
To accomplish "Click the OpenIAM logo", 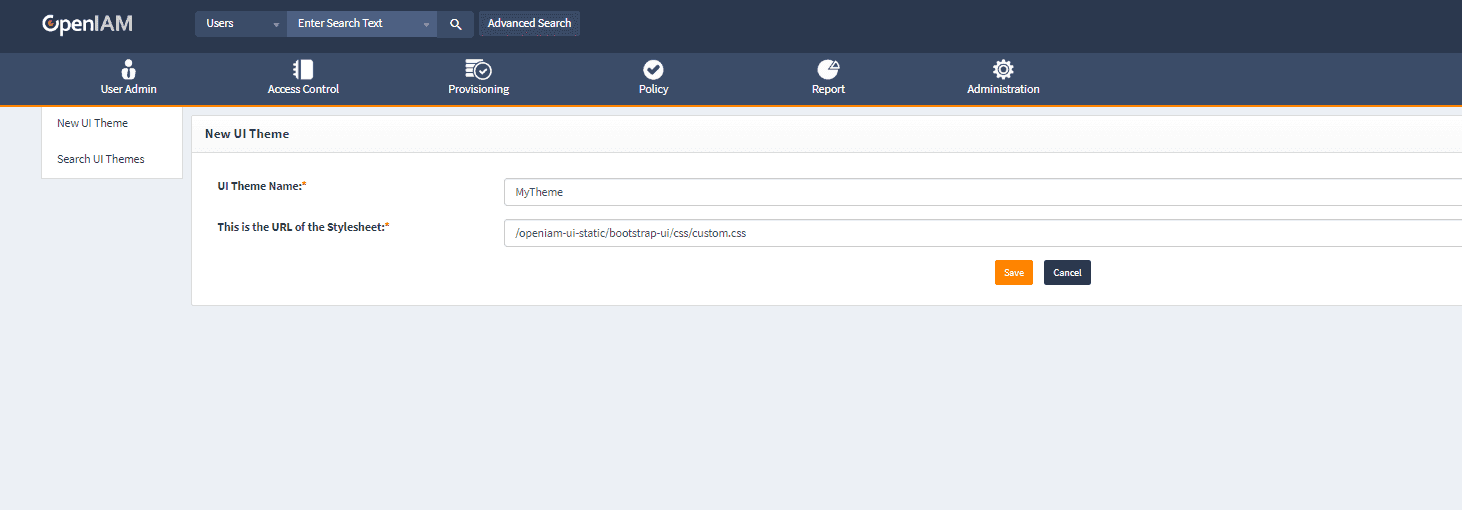I will pyautogui.click(x=87, y=24).
